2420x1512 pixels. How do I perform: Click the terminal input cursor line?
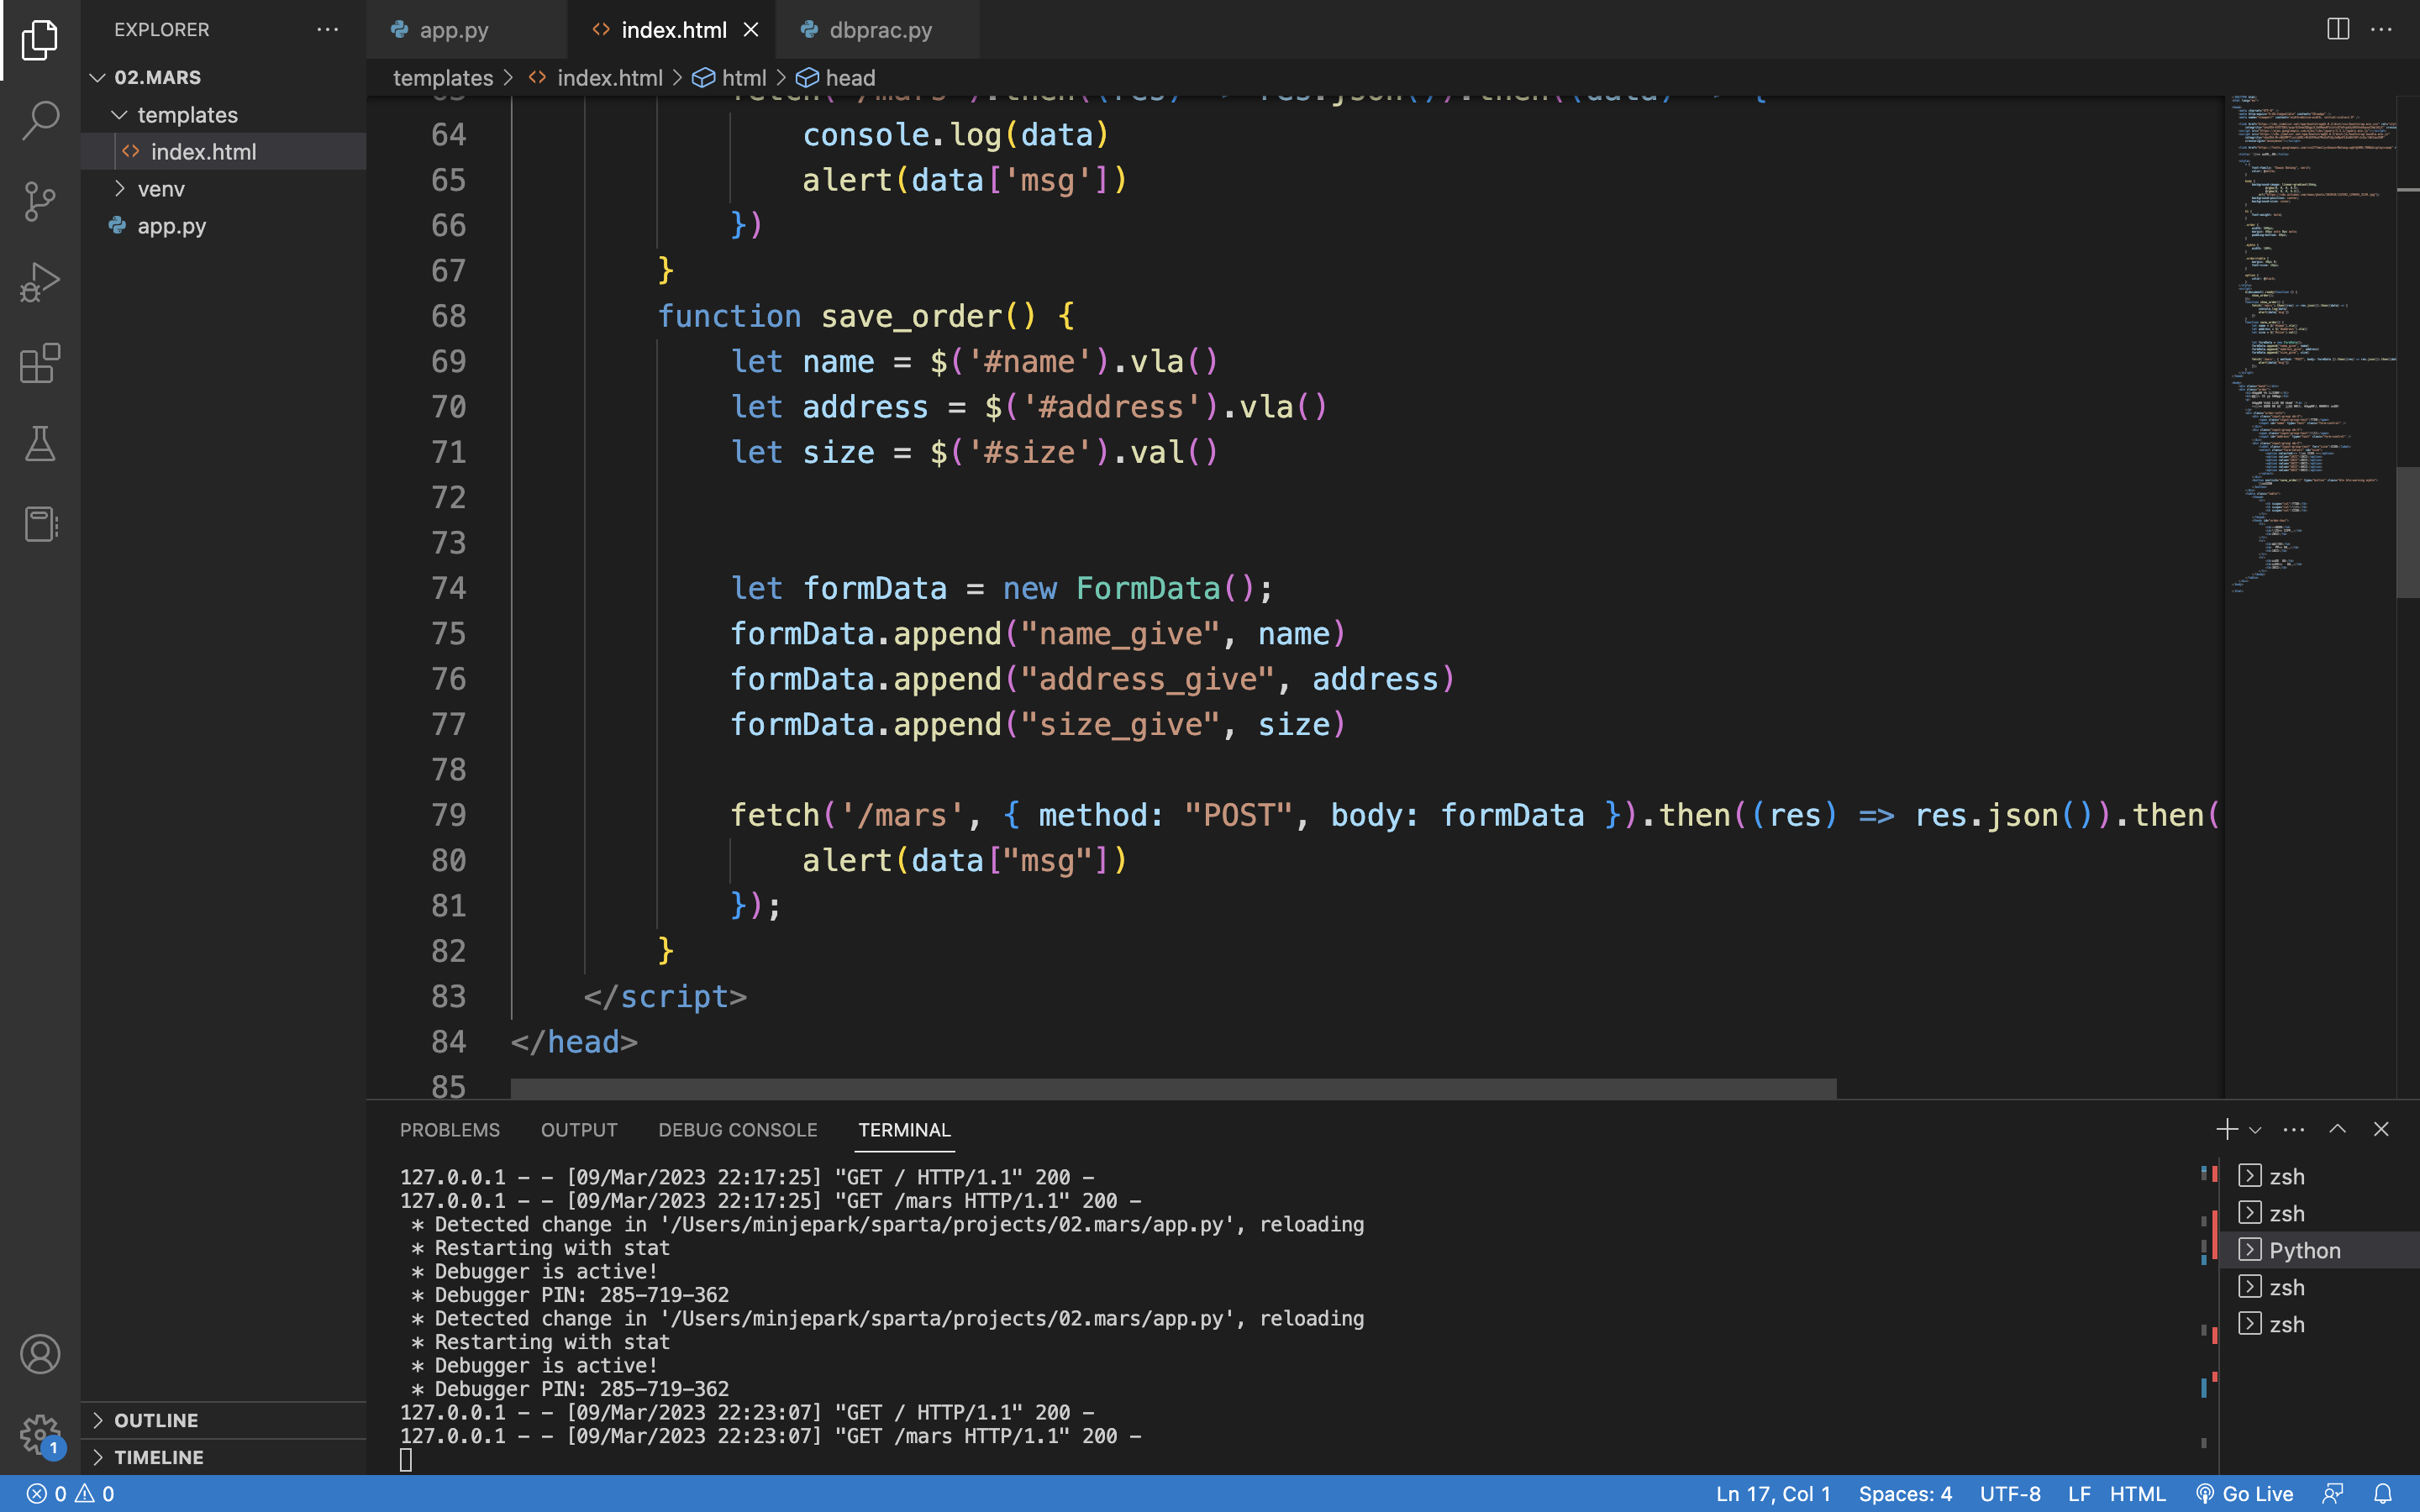[405, 1460]
